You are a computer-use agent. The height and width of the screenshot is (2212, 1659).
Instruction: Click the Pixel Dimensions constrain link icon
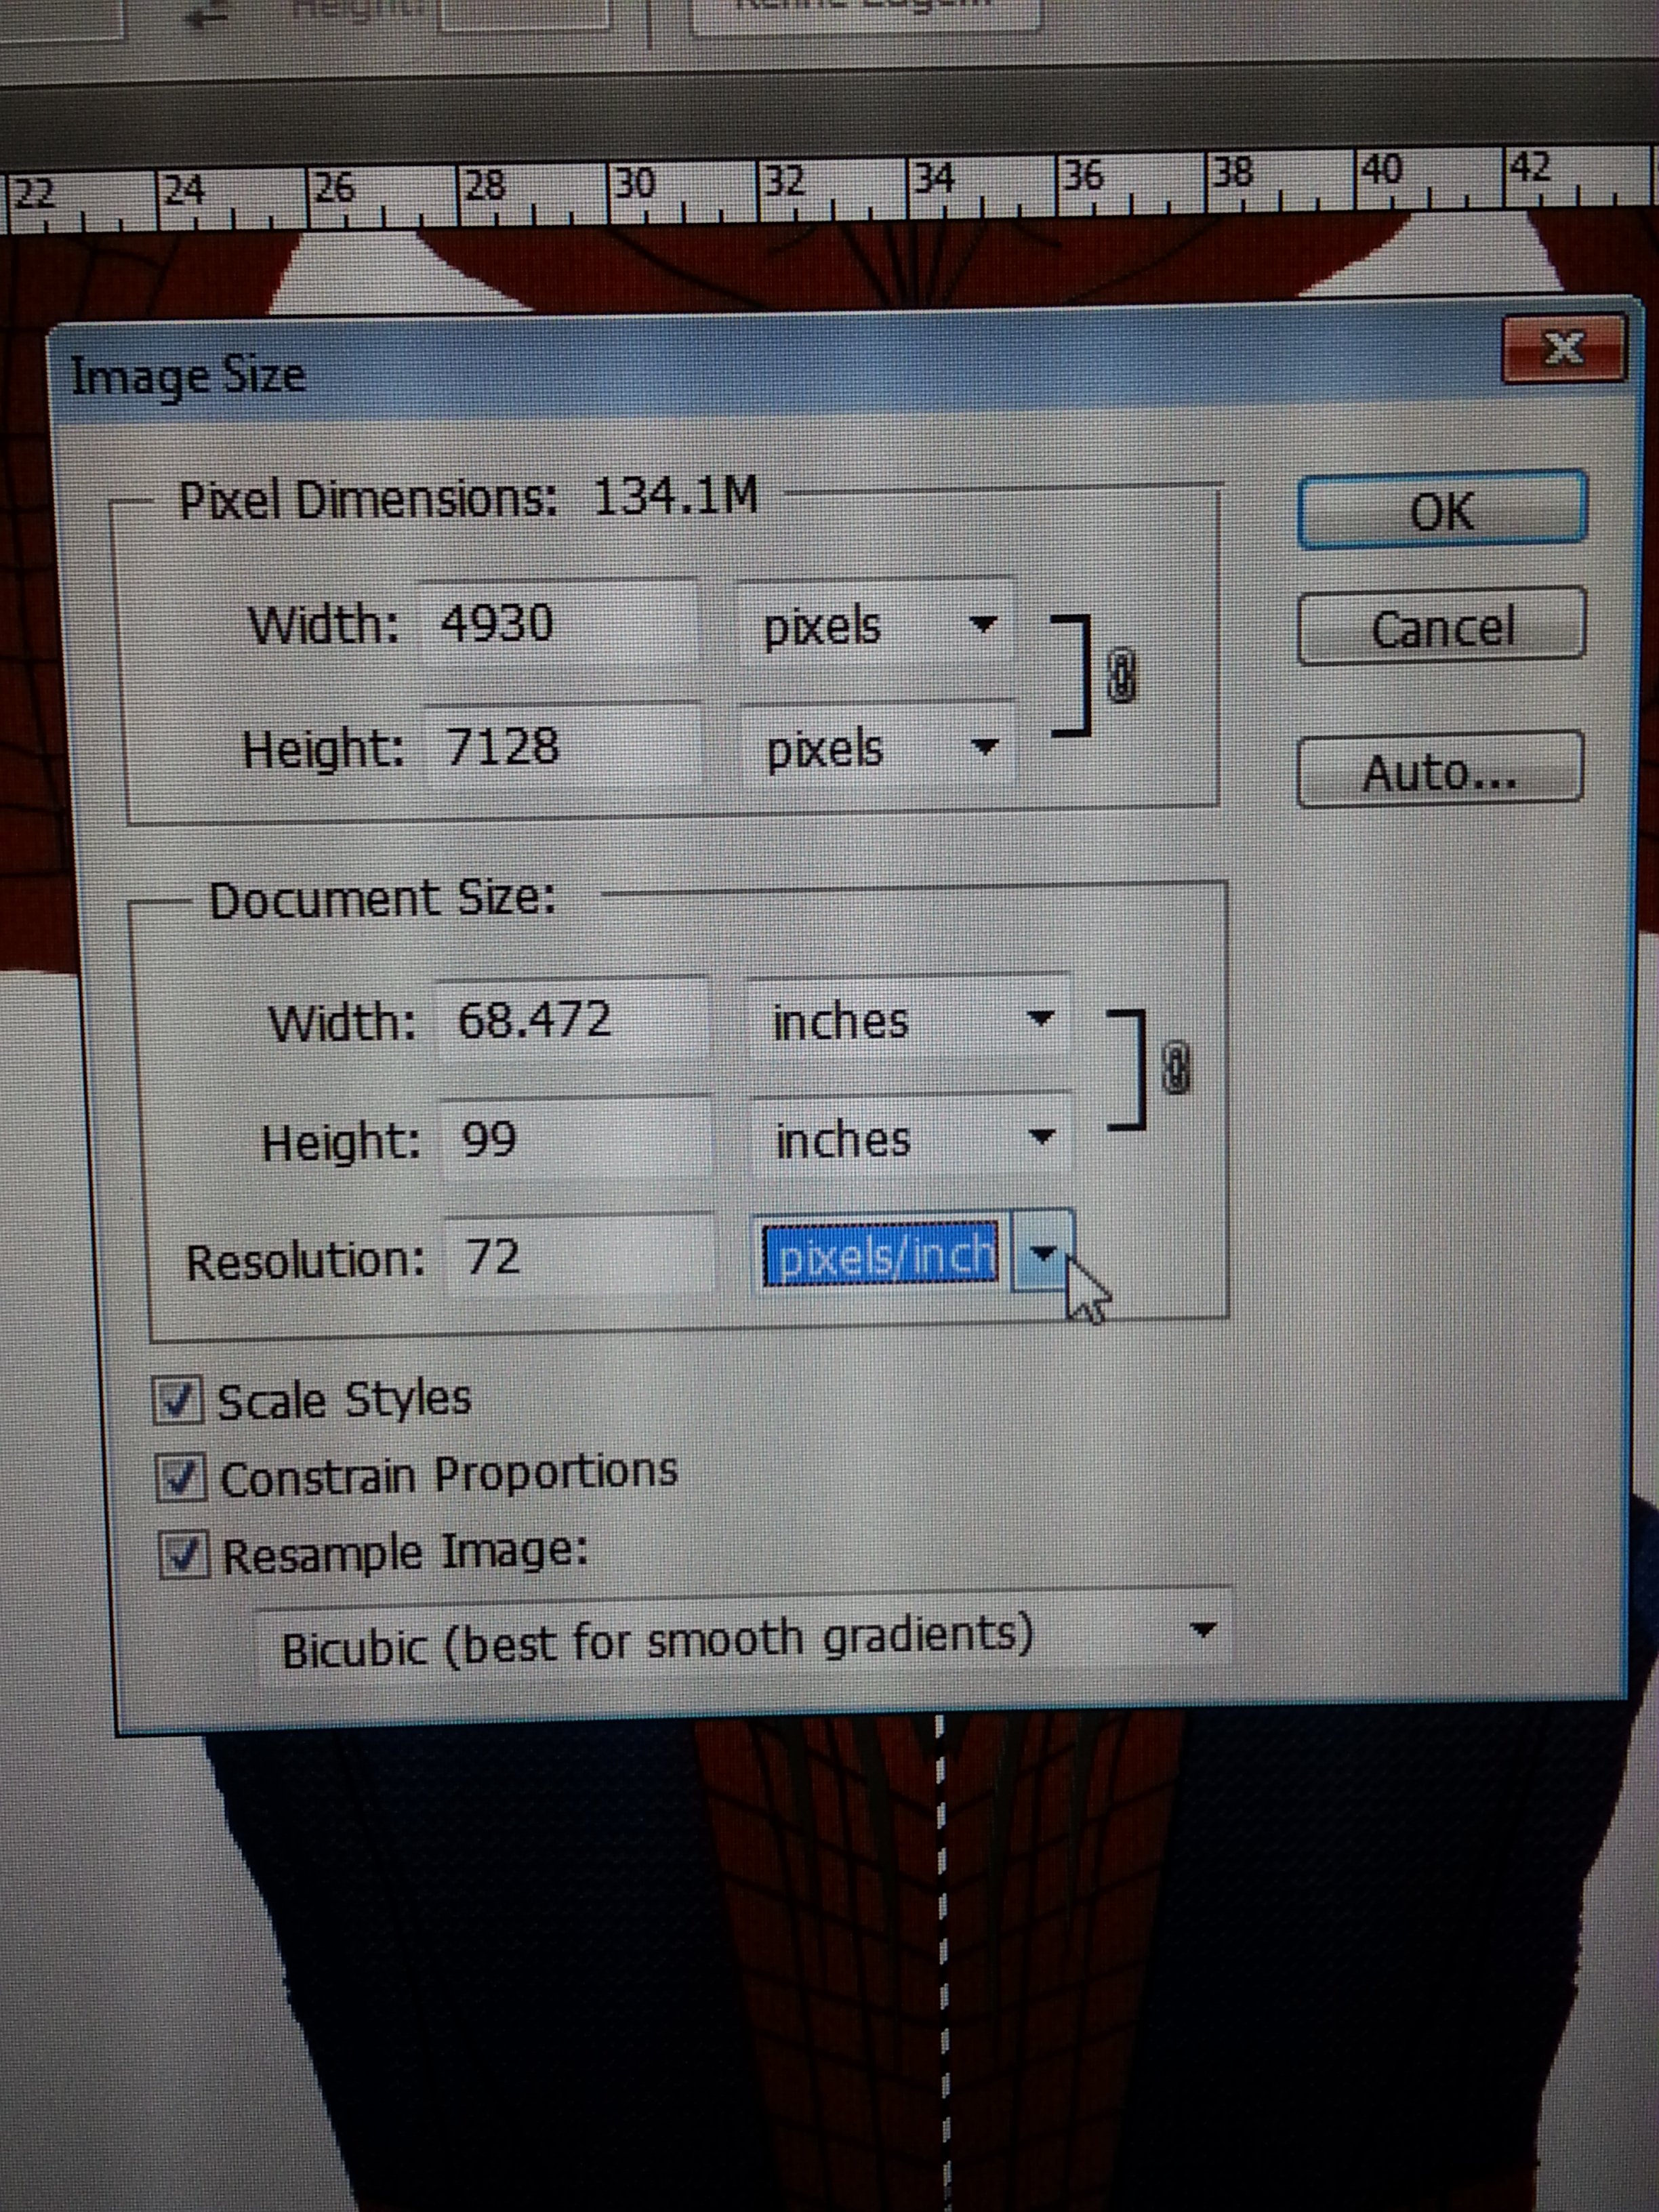point(1123,675)
